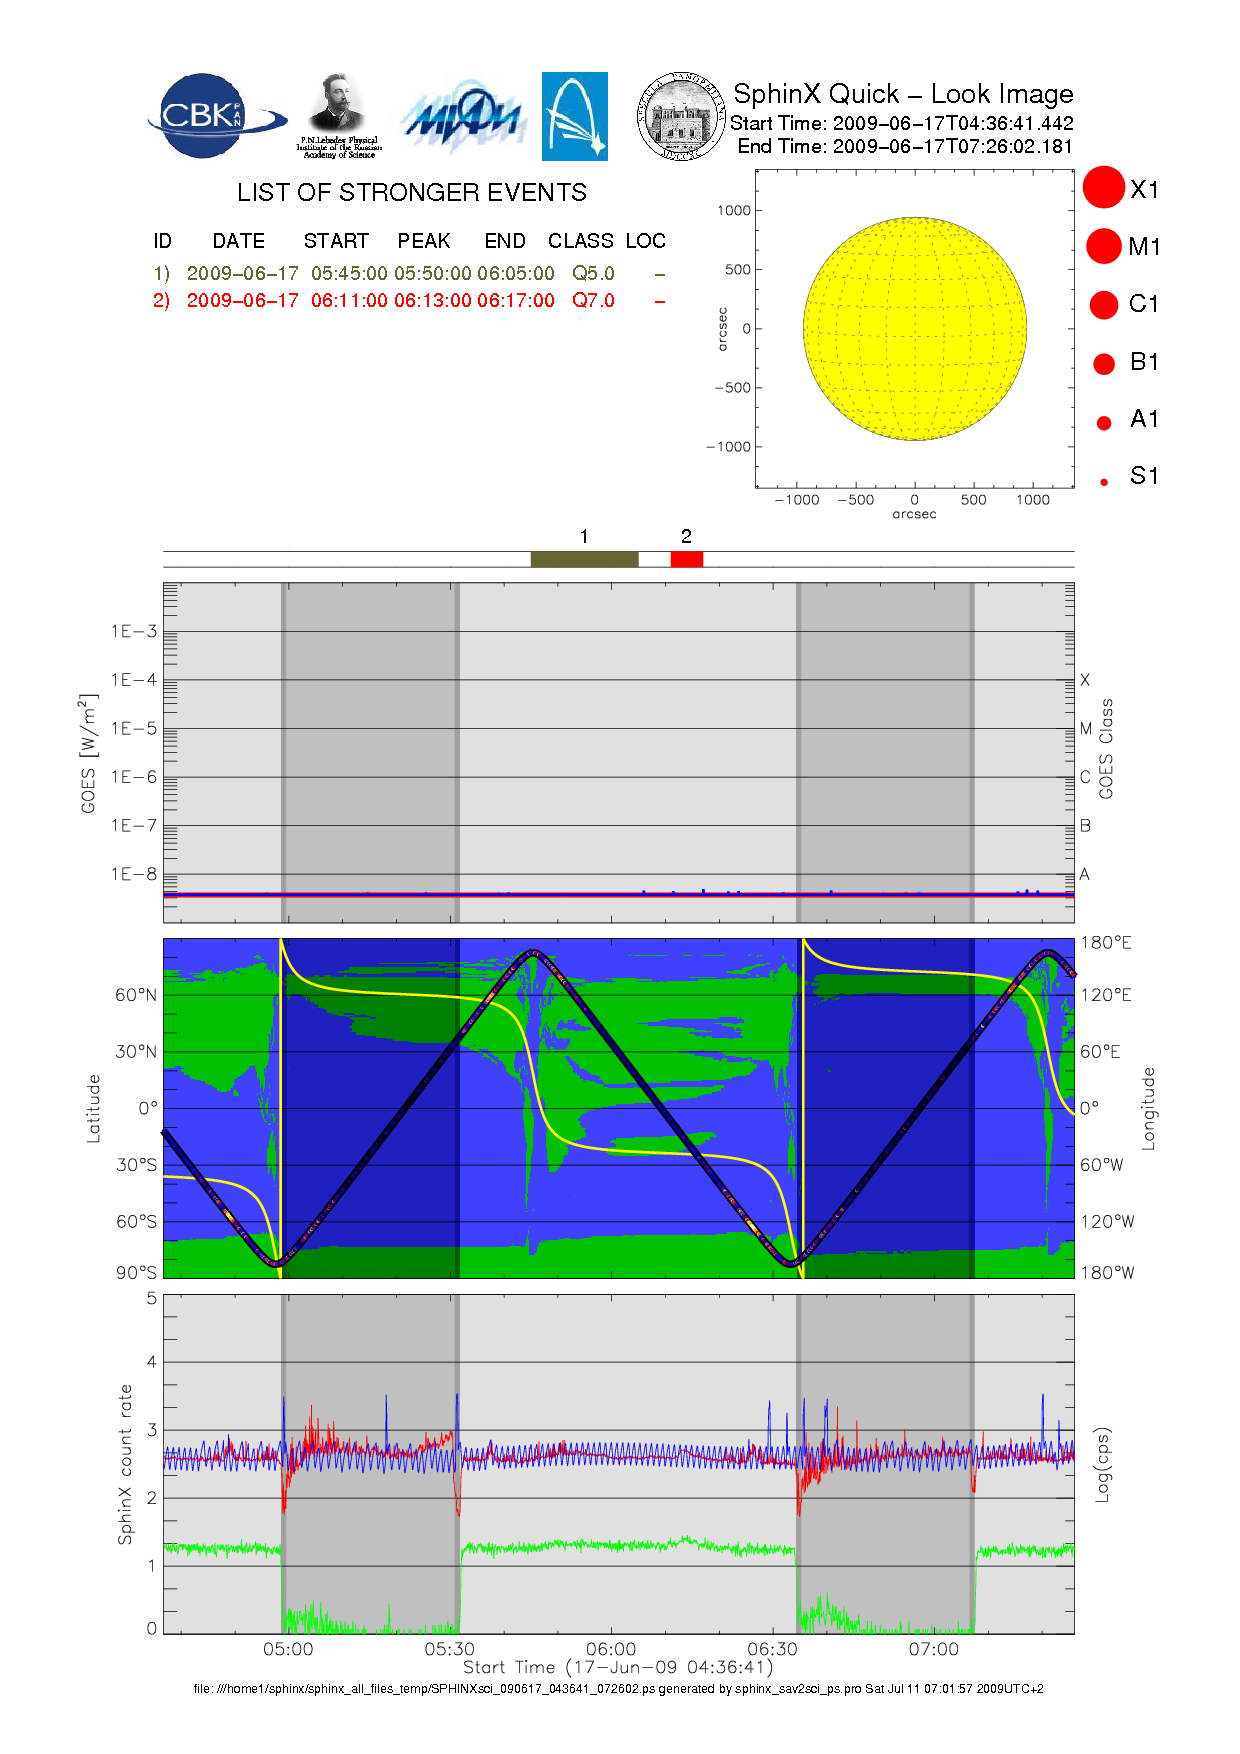Click the Latitude axis label
The width and height of the screenshot is (1240, 1754).
click(94, 1108)
